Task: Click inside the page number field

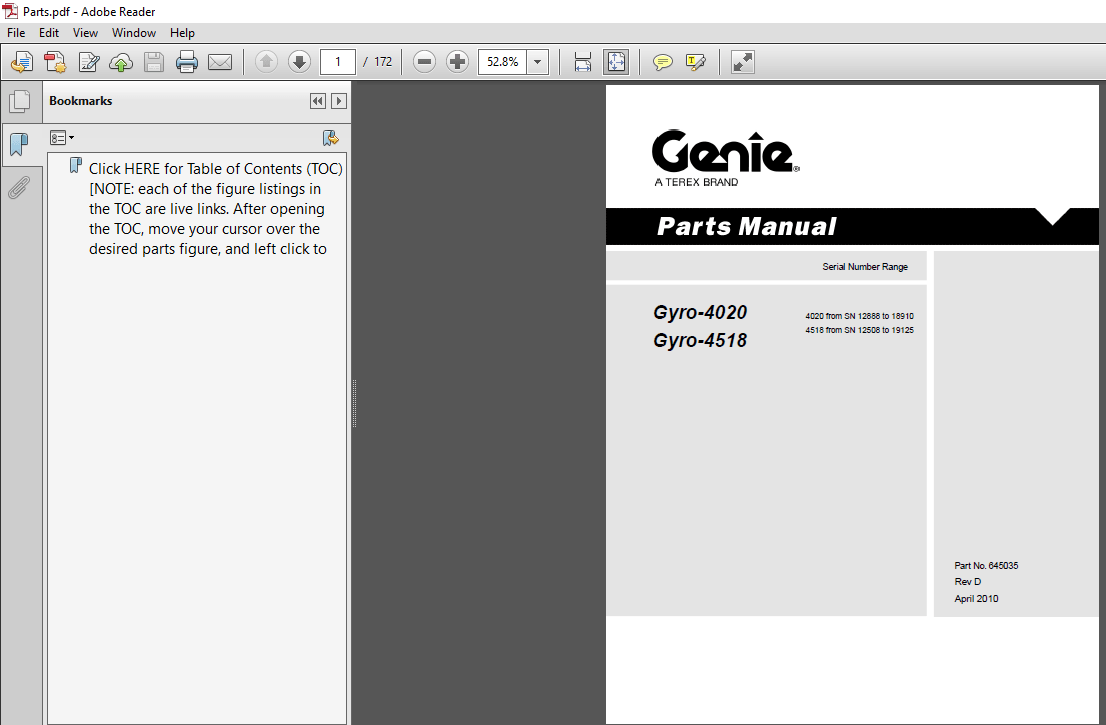Action: 337,61
